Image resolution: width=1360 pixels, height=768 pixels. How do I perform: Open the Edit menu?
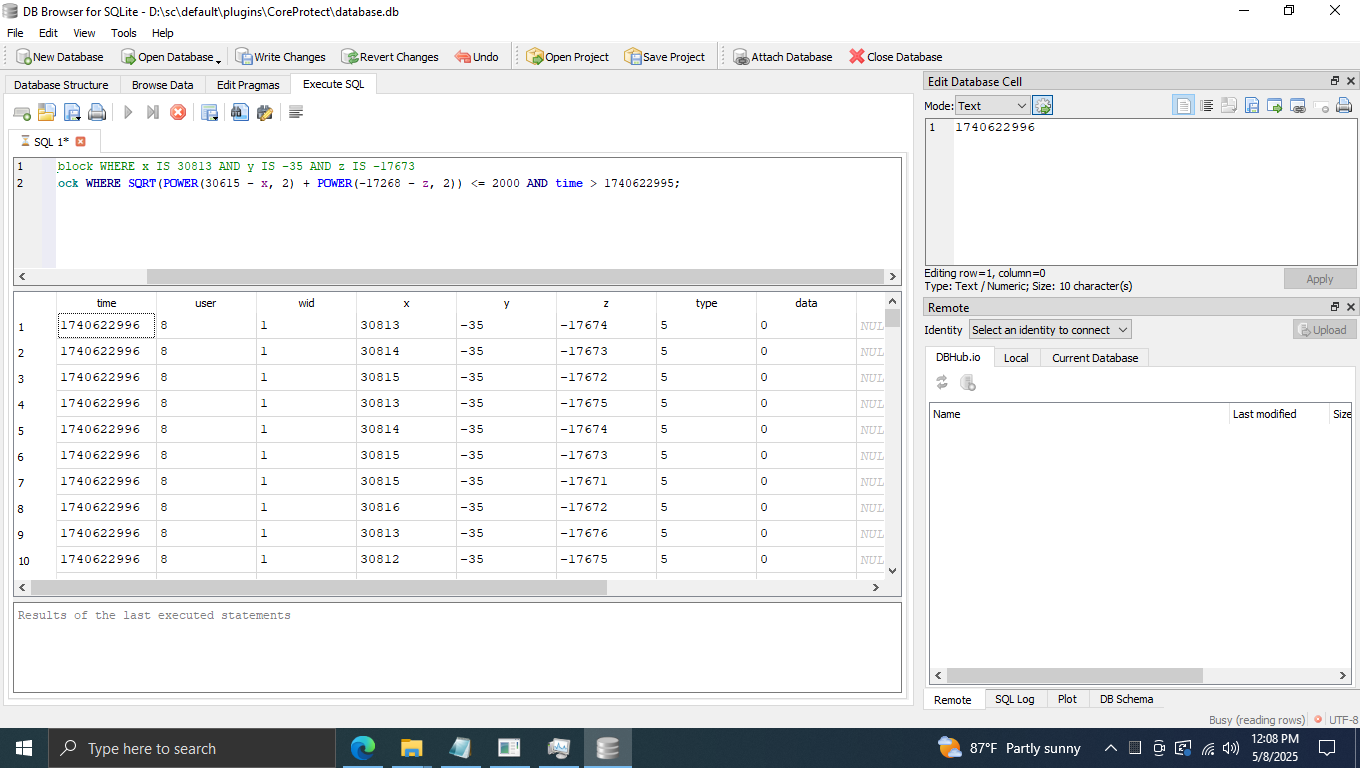coord(48,33)
